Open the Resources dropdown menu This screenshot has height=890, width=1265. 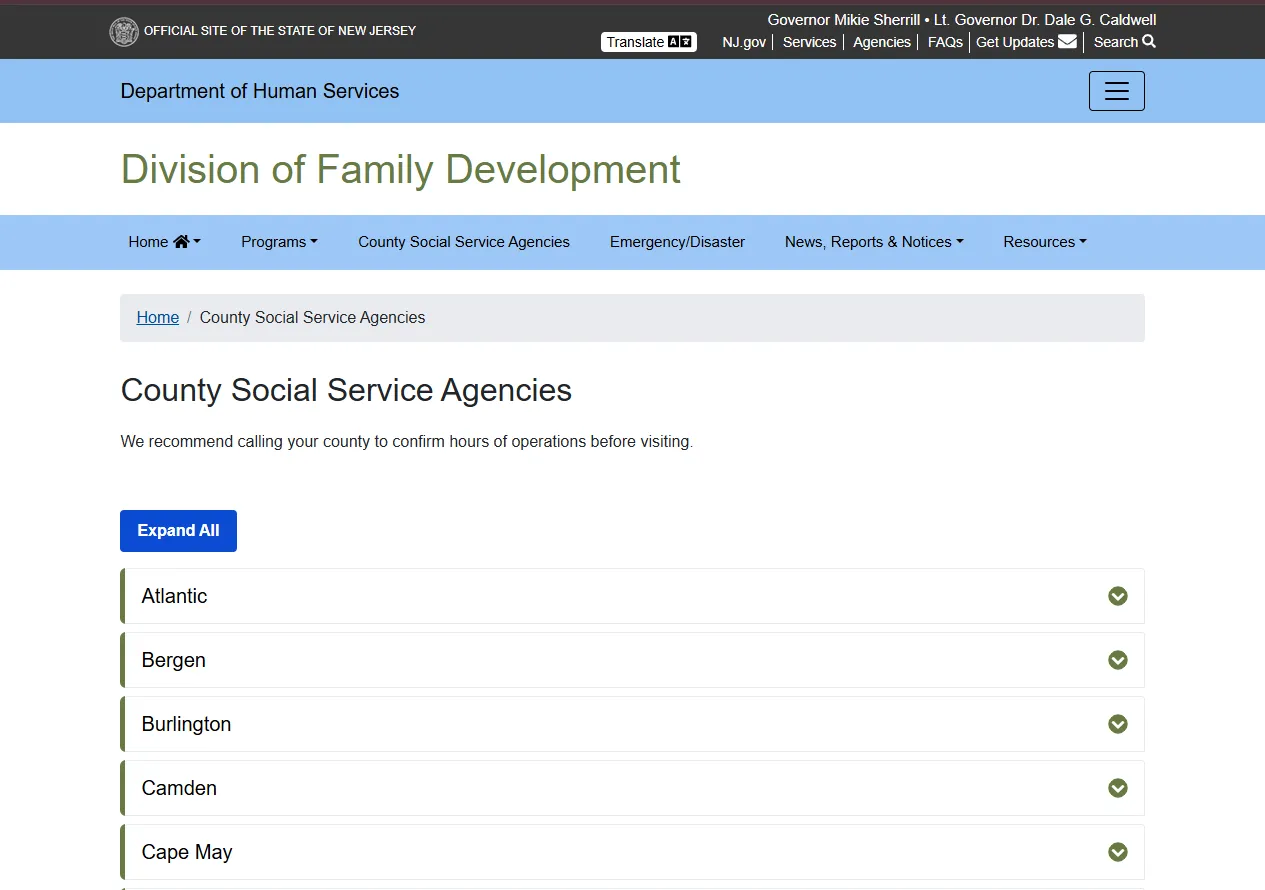[x=1045, y=242]
